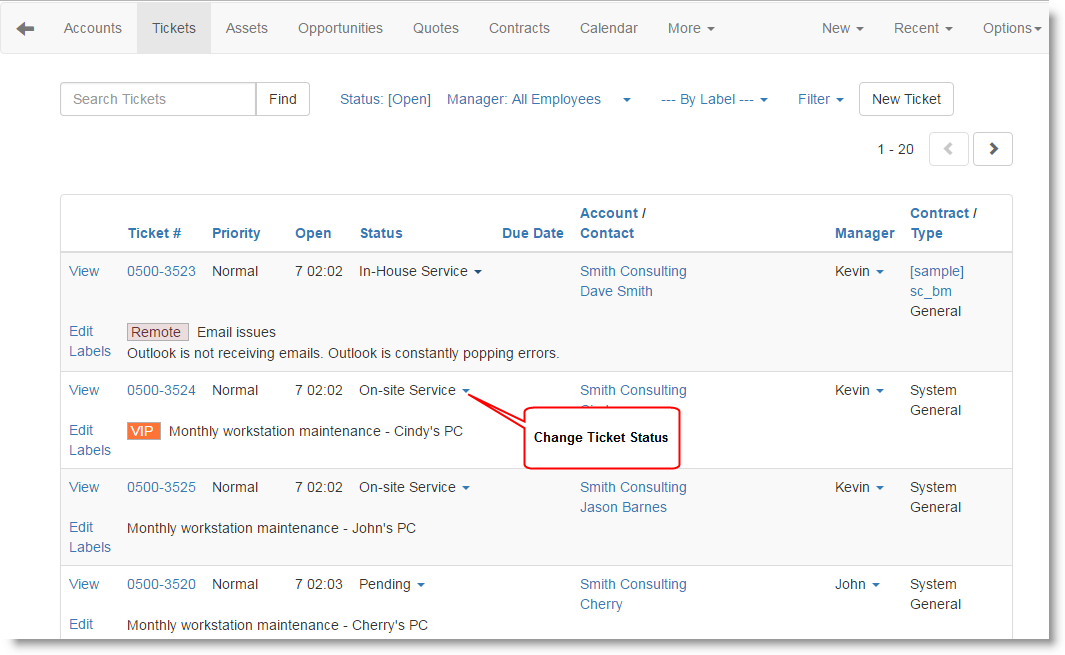The image size is (1065, 655).
Task: Click the Remote label badge
Action: [157, 332]
